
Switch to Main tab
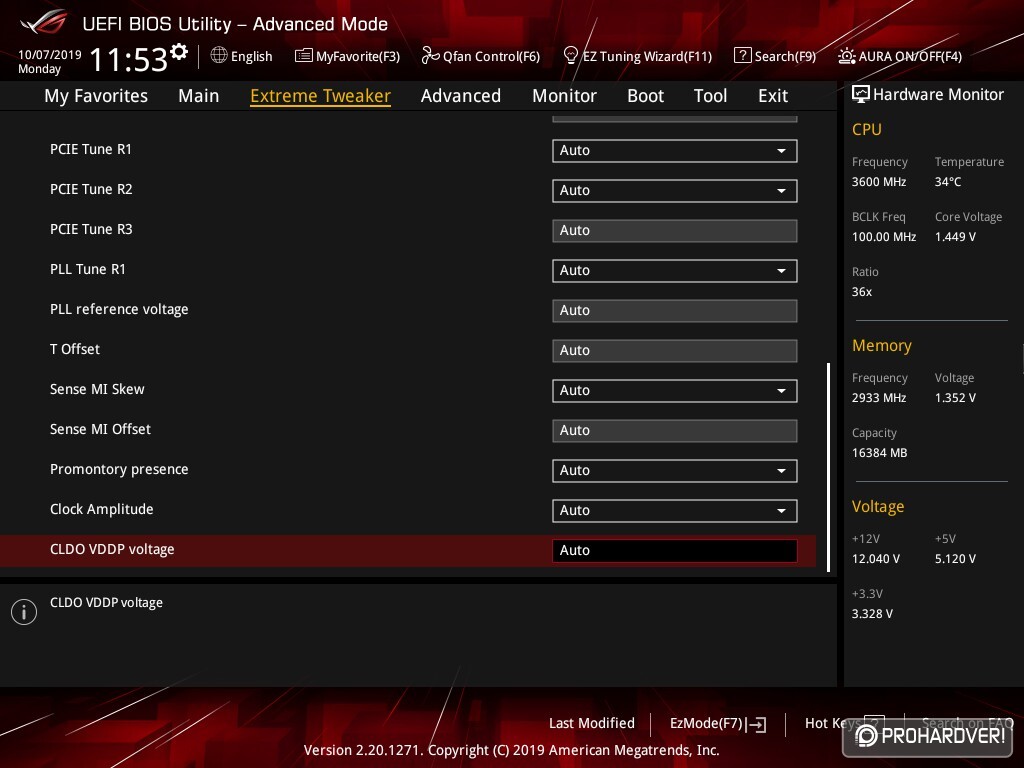click(x=199, y=96)
